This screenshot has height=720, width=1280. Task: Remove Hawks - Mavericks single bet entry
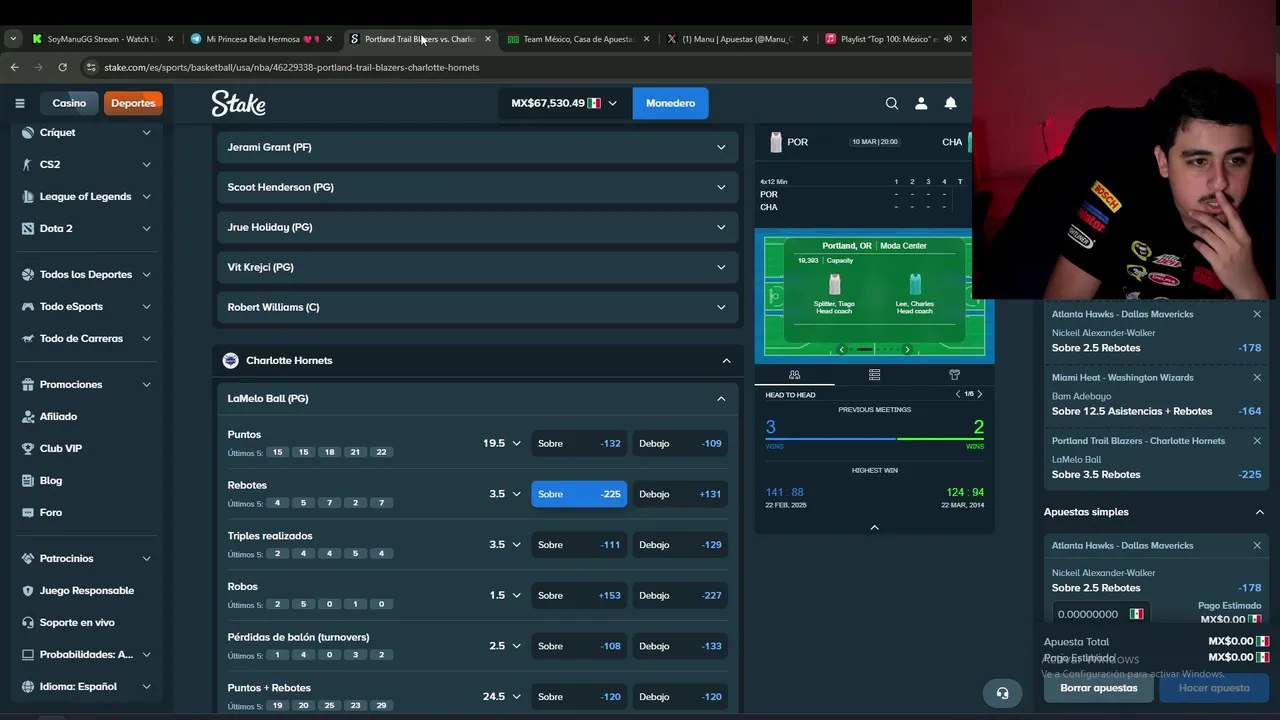[x=1257, y=545]
